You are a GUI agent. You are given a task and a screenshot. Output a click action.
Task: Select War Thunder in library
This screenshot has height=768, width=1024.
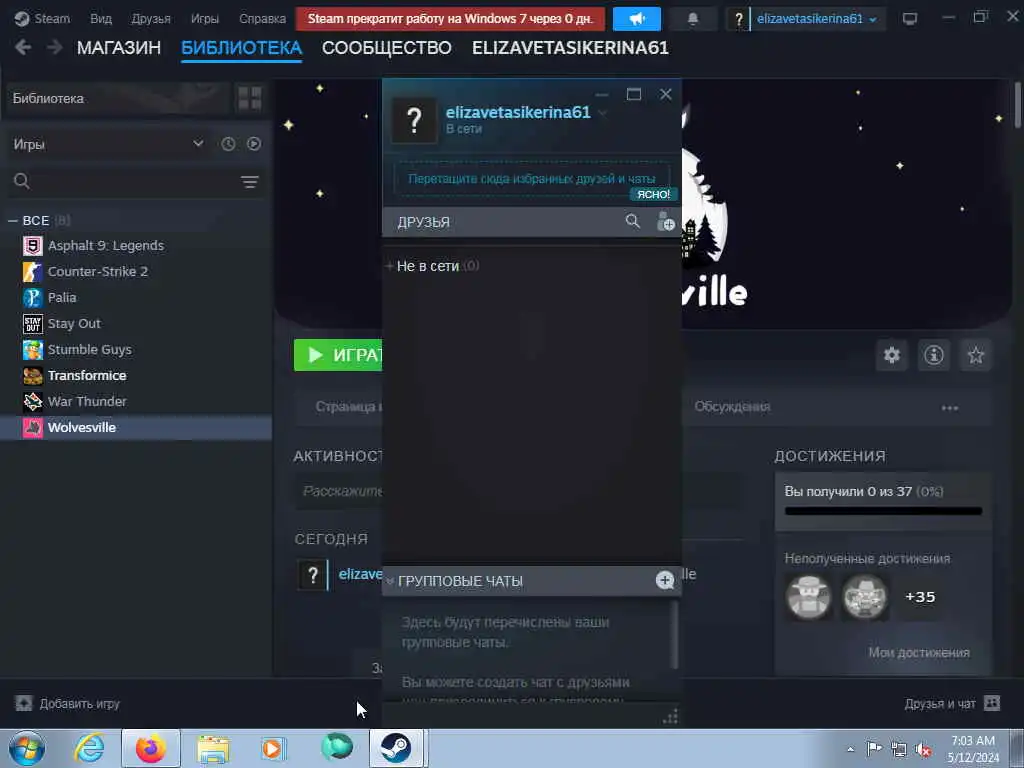click(x=87, y=402)
